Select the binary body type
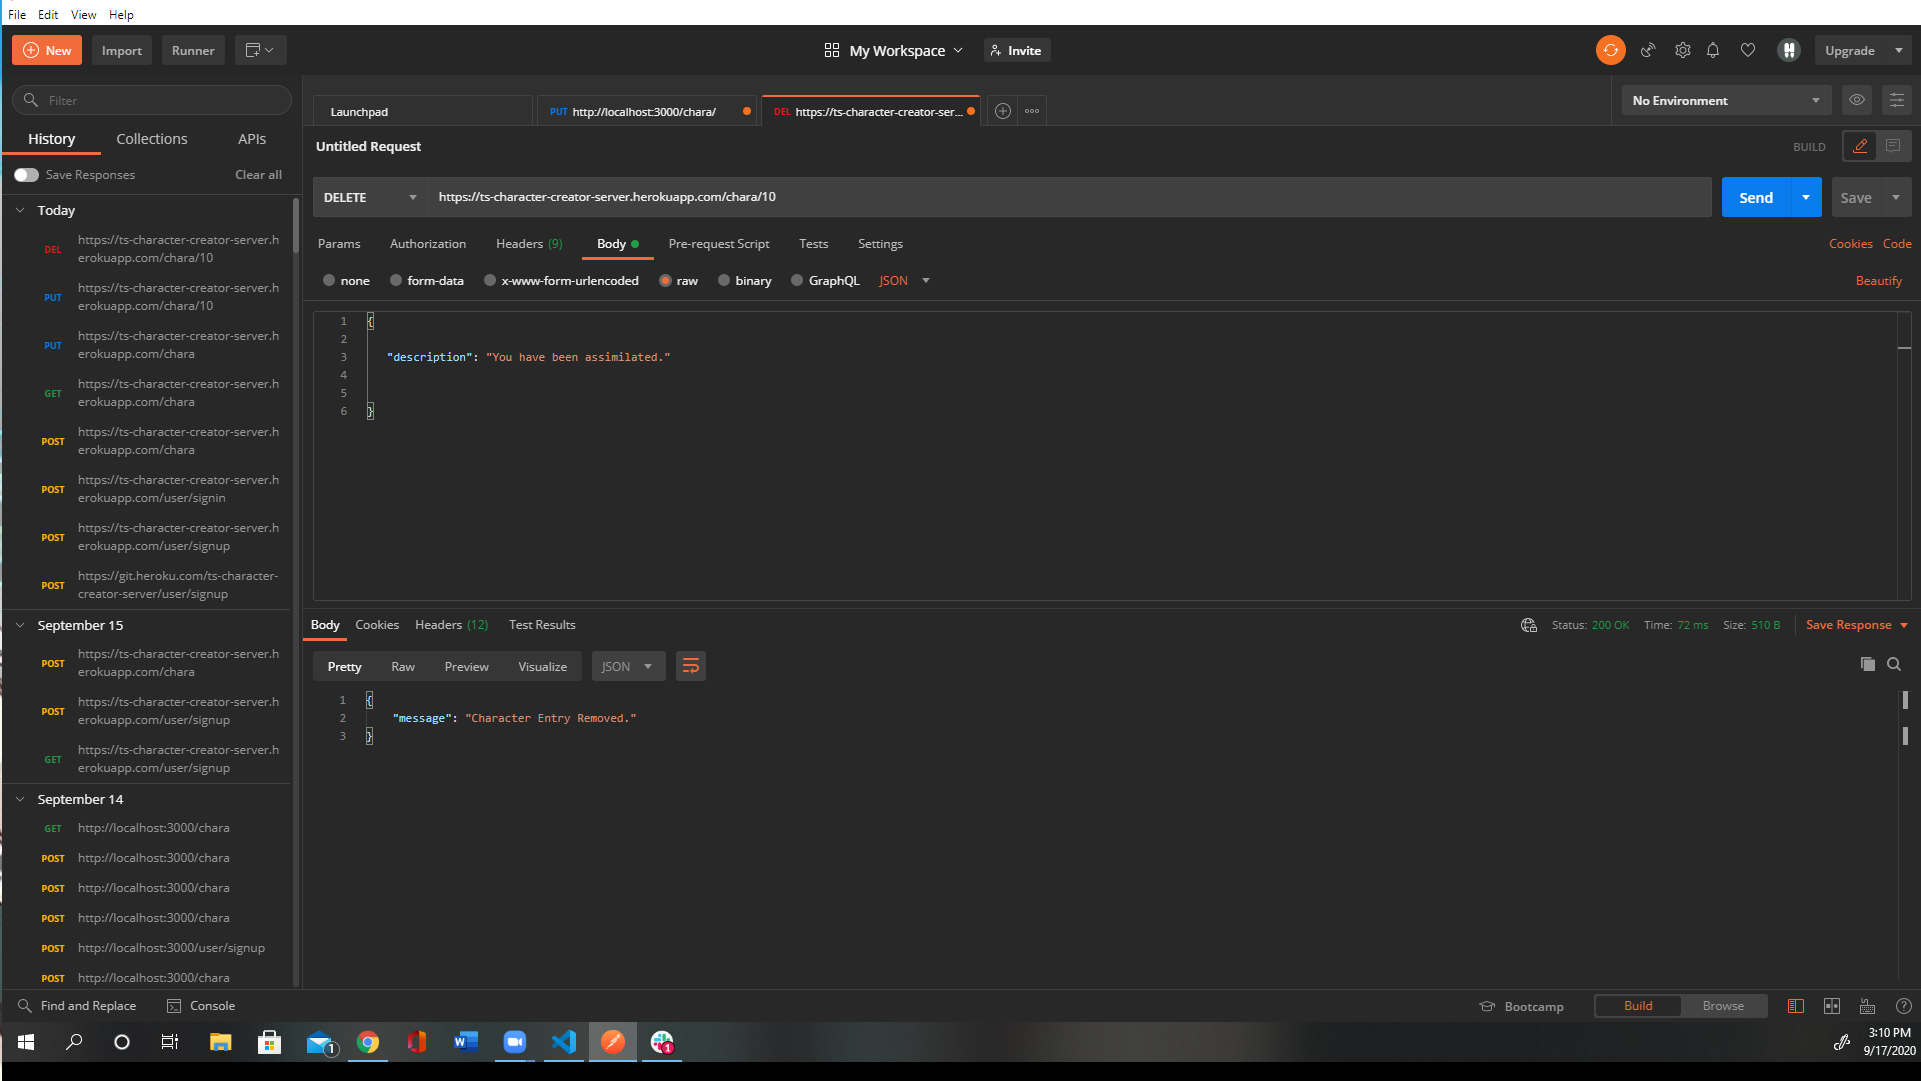The width and height of the screenshot is (1921, 1081). click(724, 281)
